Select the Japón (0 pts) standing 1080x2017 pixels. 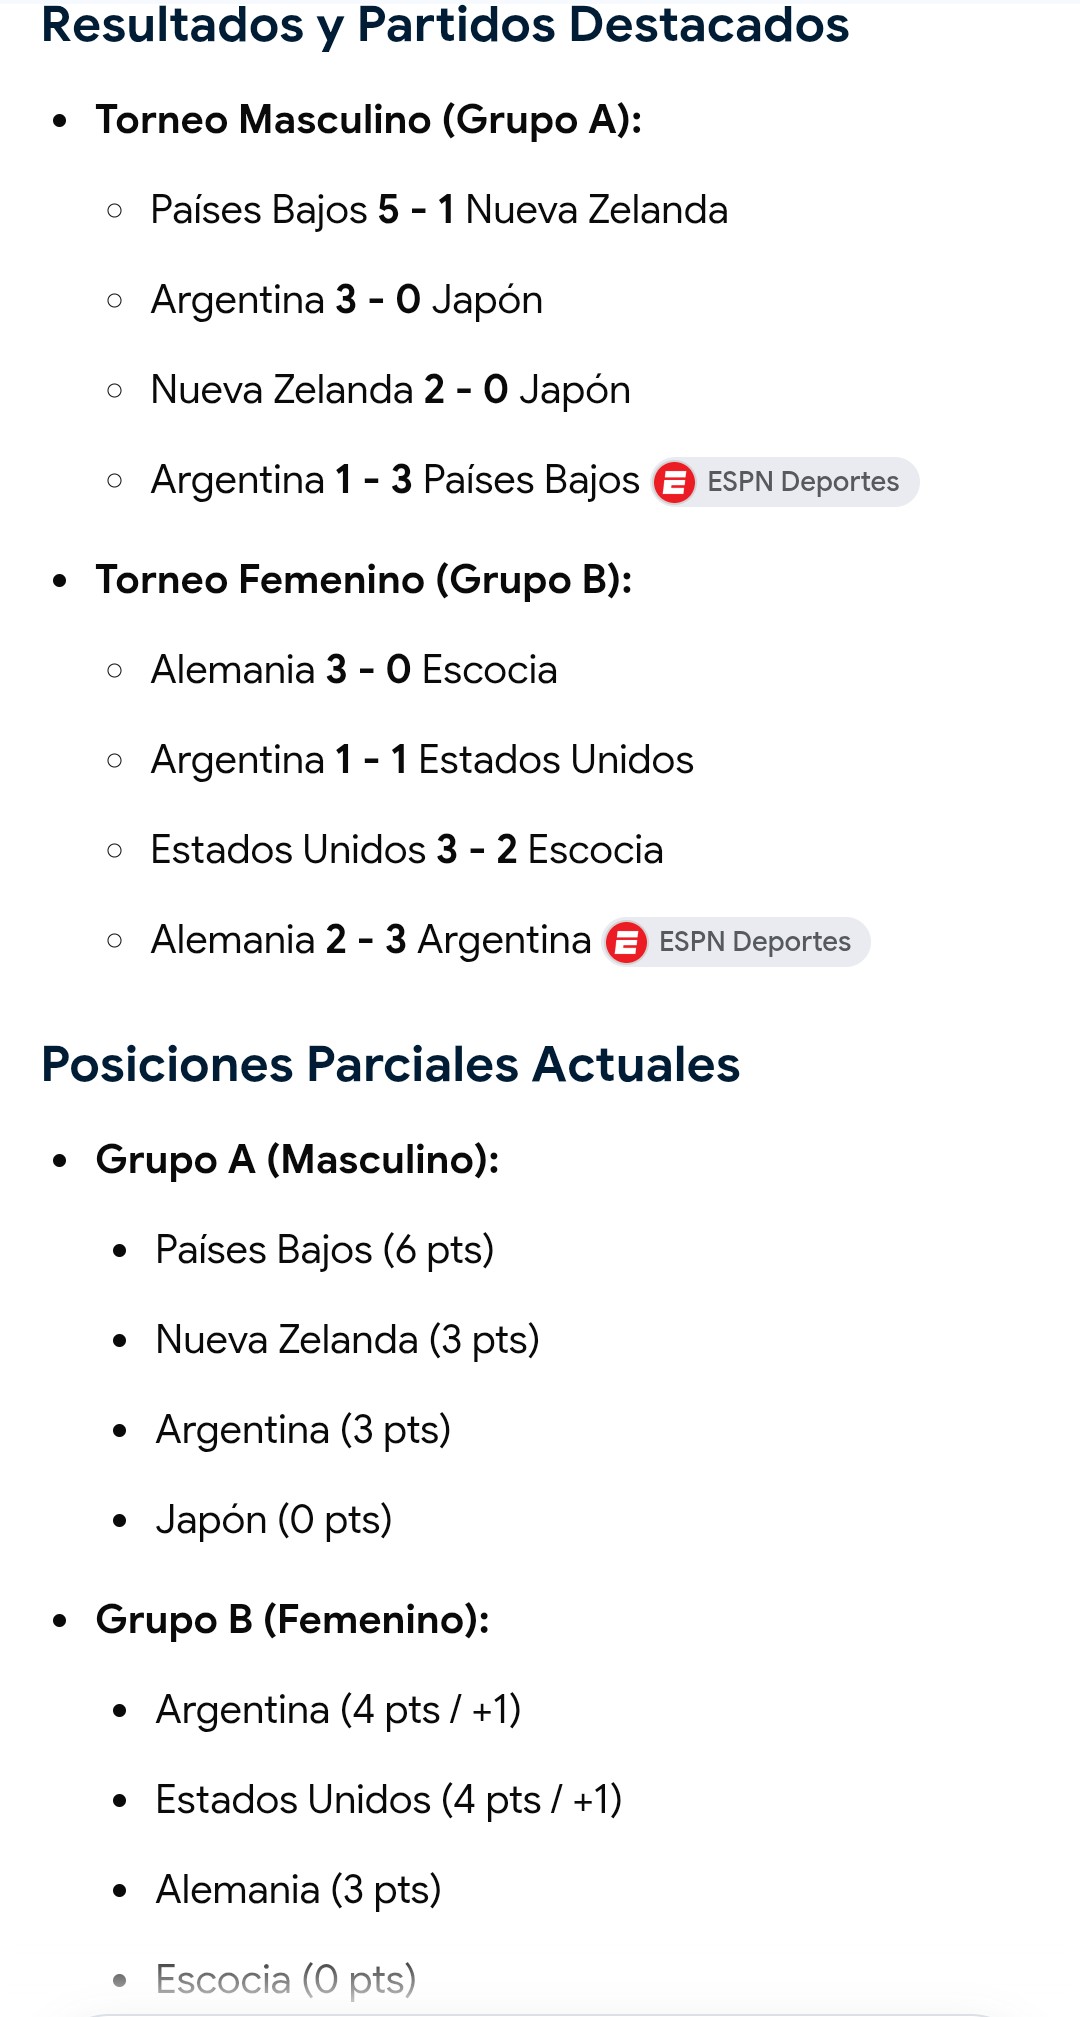point(274,1521)
